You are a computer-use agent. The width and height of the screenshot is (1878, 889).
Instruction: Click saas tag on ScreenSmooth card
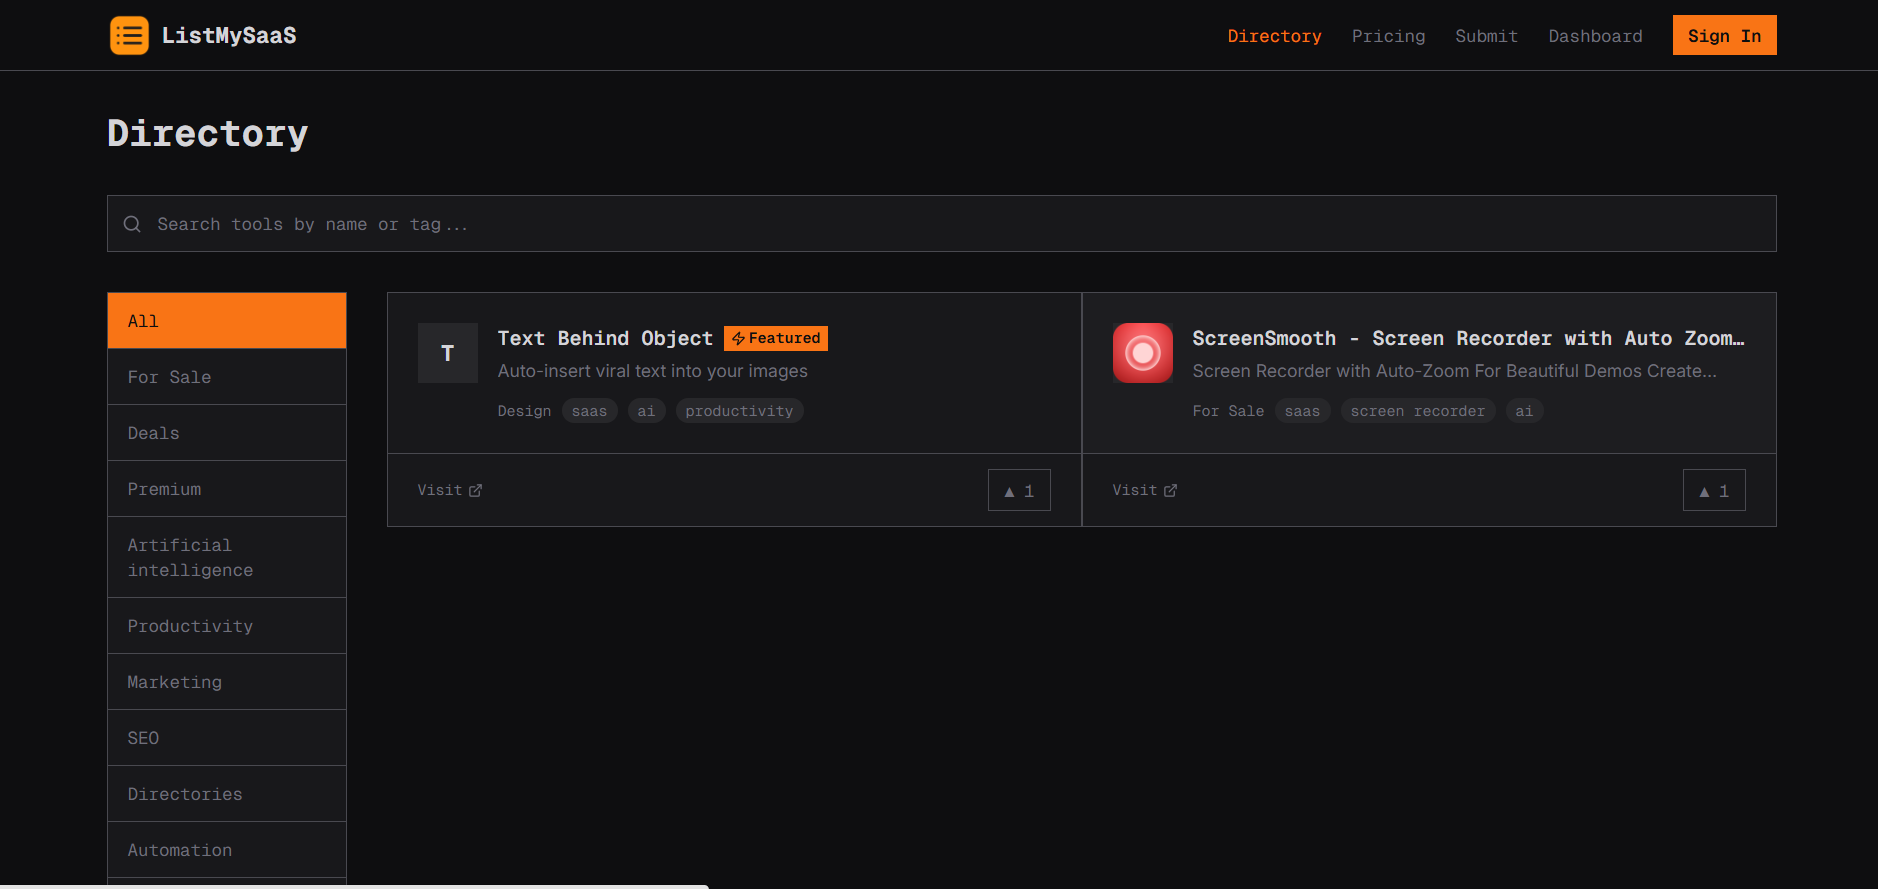coord(1302,411)
